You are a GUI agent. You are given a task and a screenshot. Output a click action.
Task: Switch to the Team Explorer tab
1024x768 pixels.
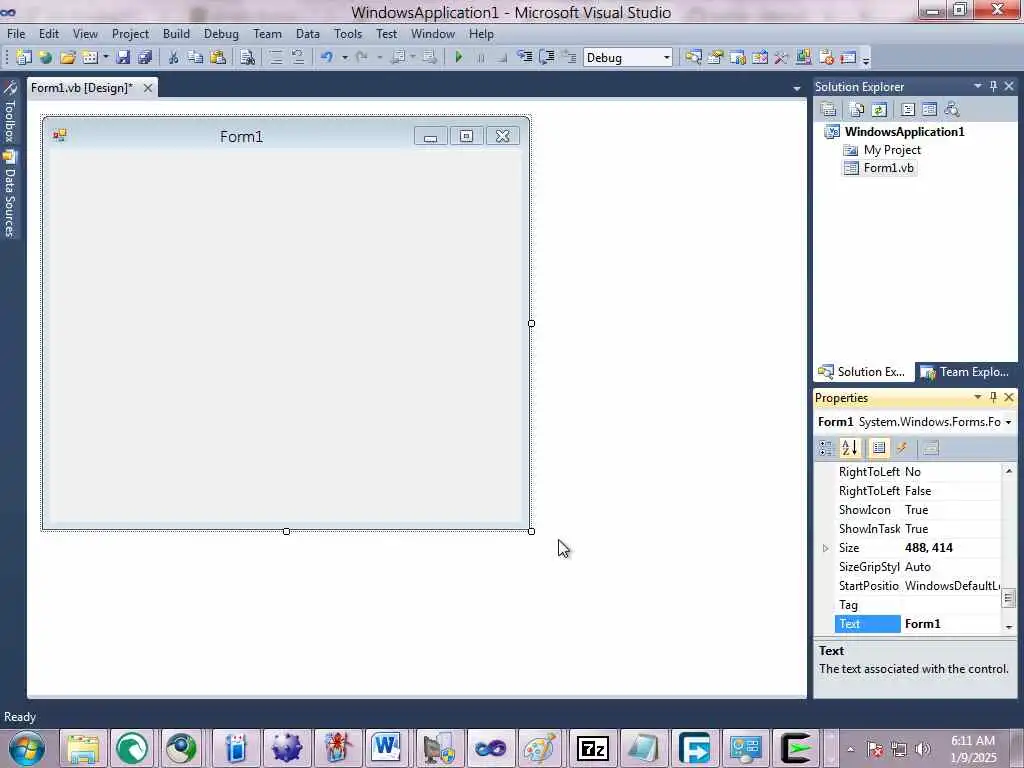point(965,372)
